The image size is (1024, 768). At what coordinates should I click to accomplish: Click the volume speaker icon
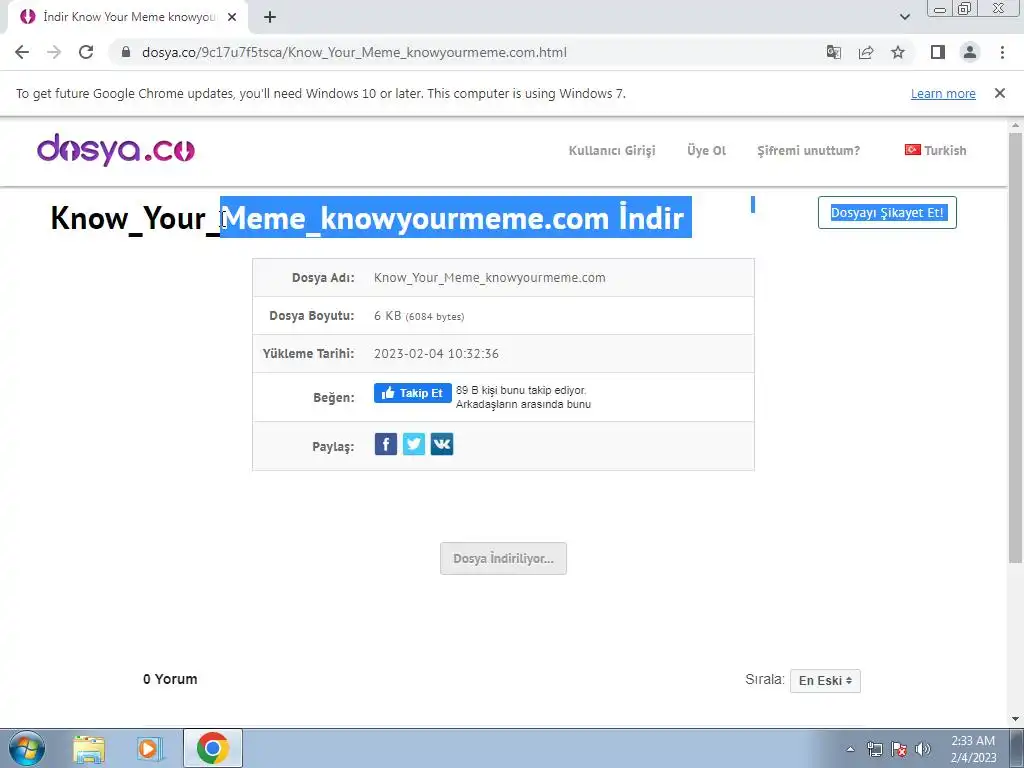tap(923, 749)
